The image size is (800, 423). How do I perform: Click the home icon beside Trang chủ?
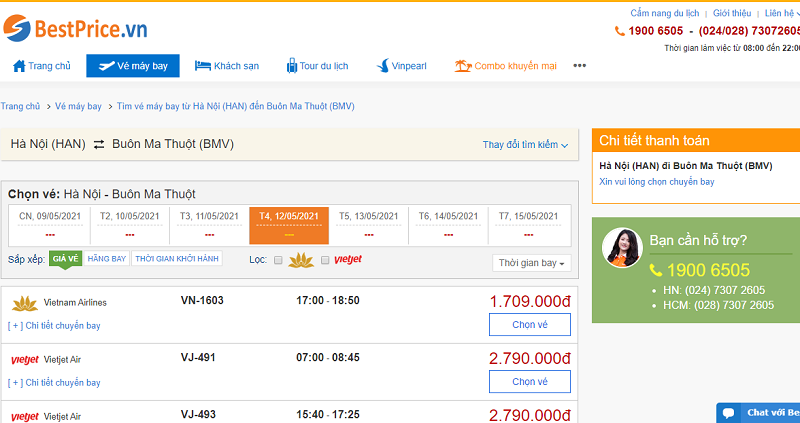pos(19,66)
